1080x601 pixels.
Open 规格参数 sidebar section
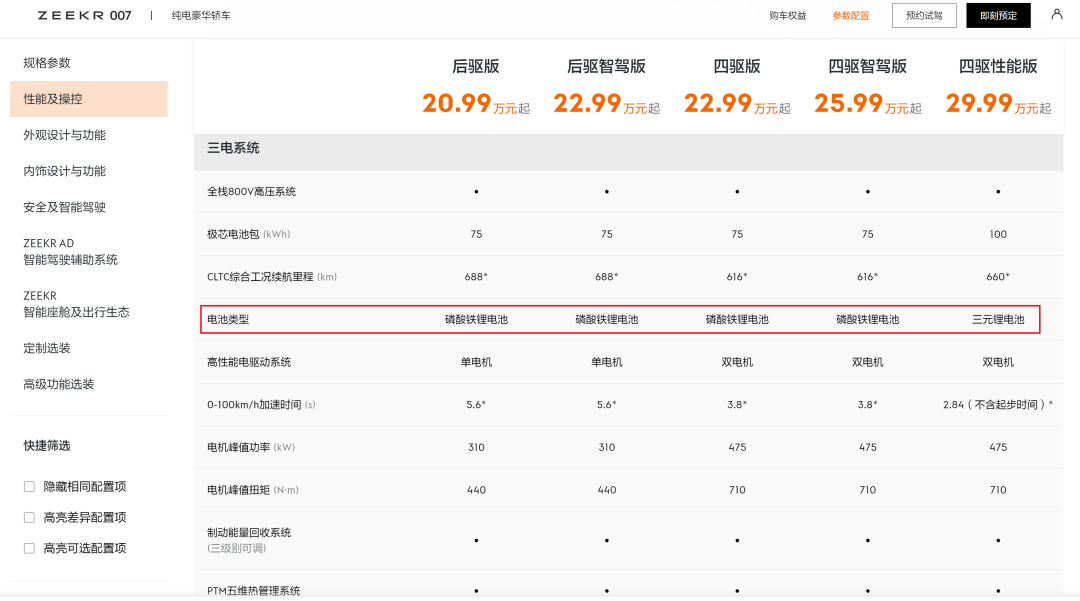47,63
